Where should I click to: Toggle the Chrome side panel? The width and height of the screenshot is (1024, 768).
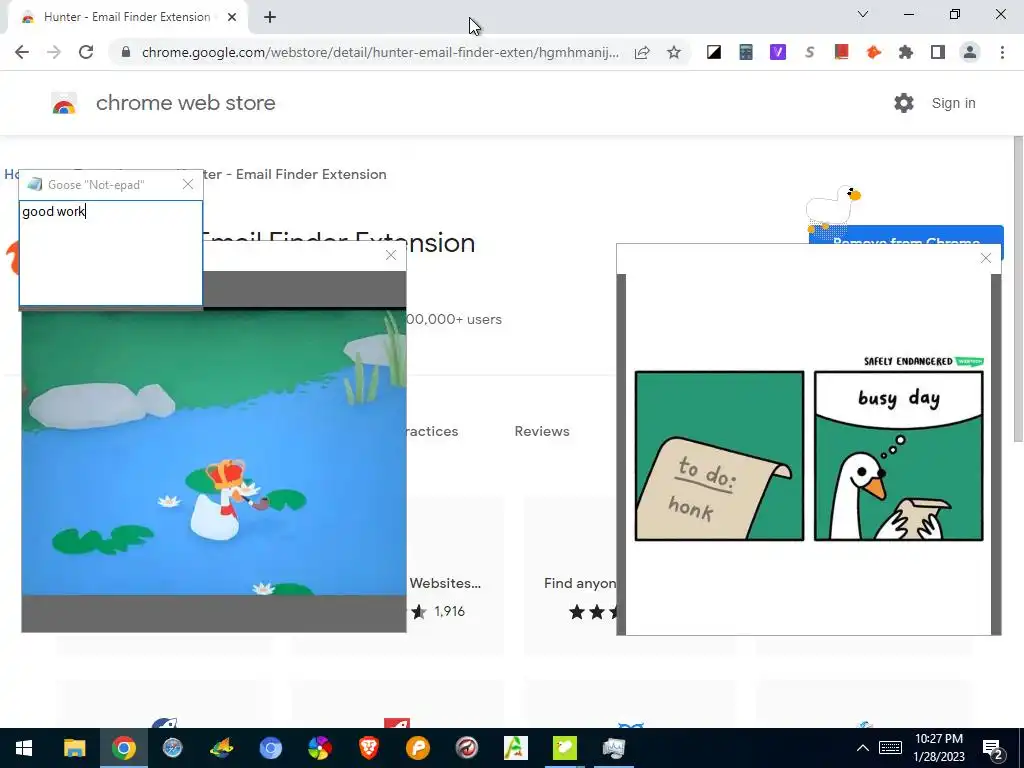[x=938, y=52]
